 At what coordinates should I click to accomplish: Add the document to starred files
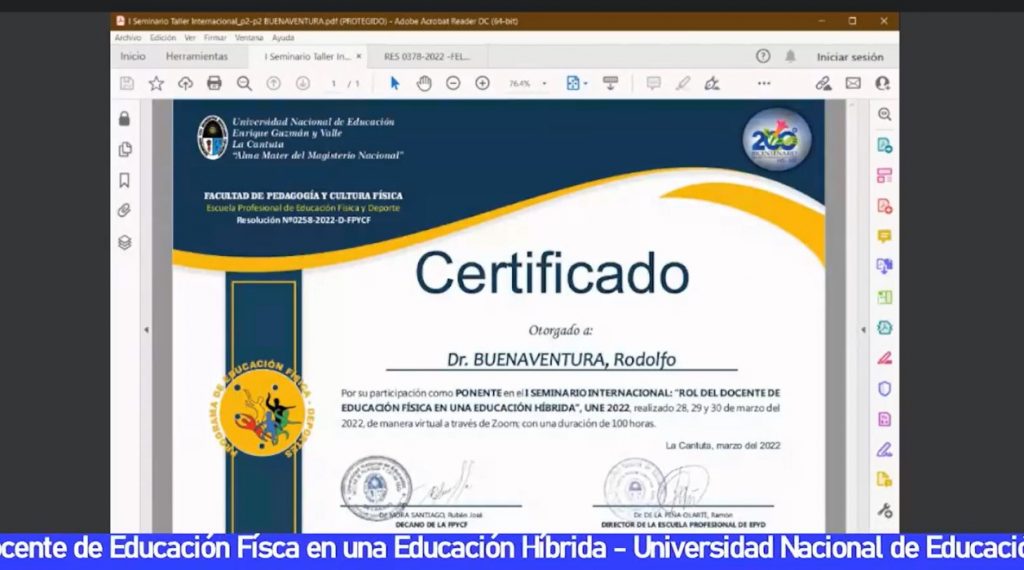tap(156, 84)
